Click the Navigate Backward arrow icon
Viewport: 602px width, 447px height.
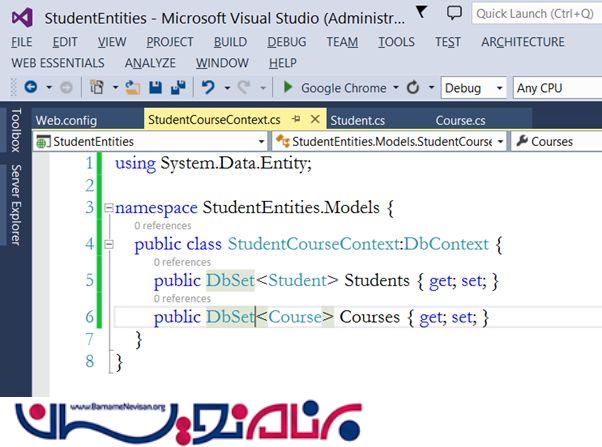[31, 88]
